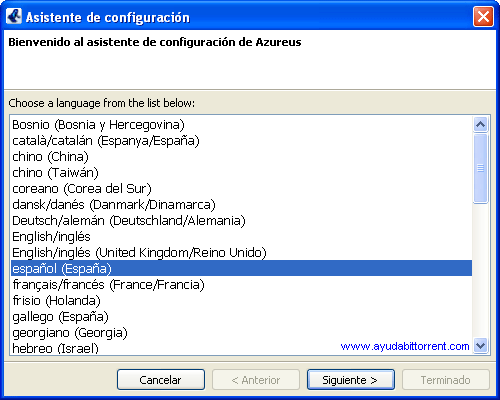Select dansk/danés (Danmark/Dinamarca)
The height and width of the screenshot is (400, 500).
click(241, 205)
